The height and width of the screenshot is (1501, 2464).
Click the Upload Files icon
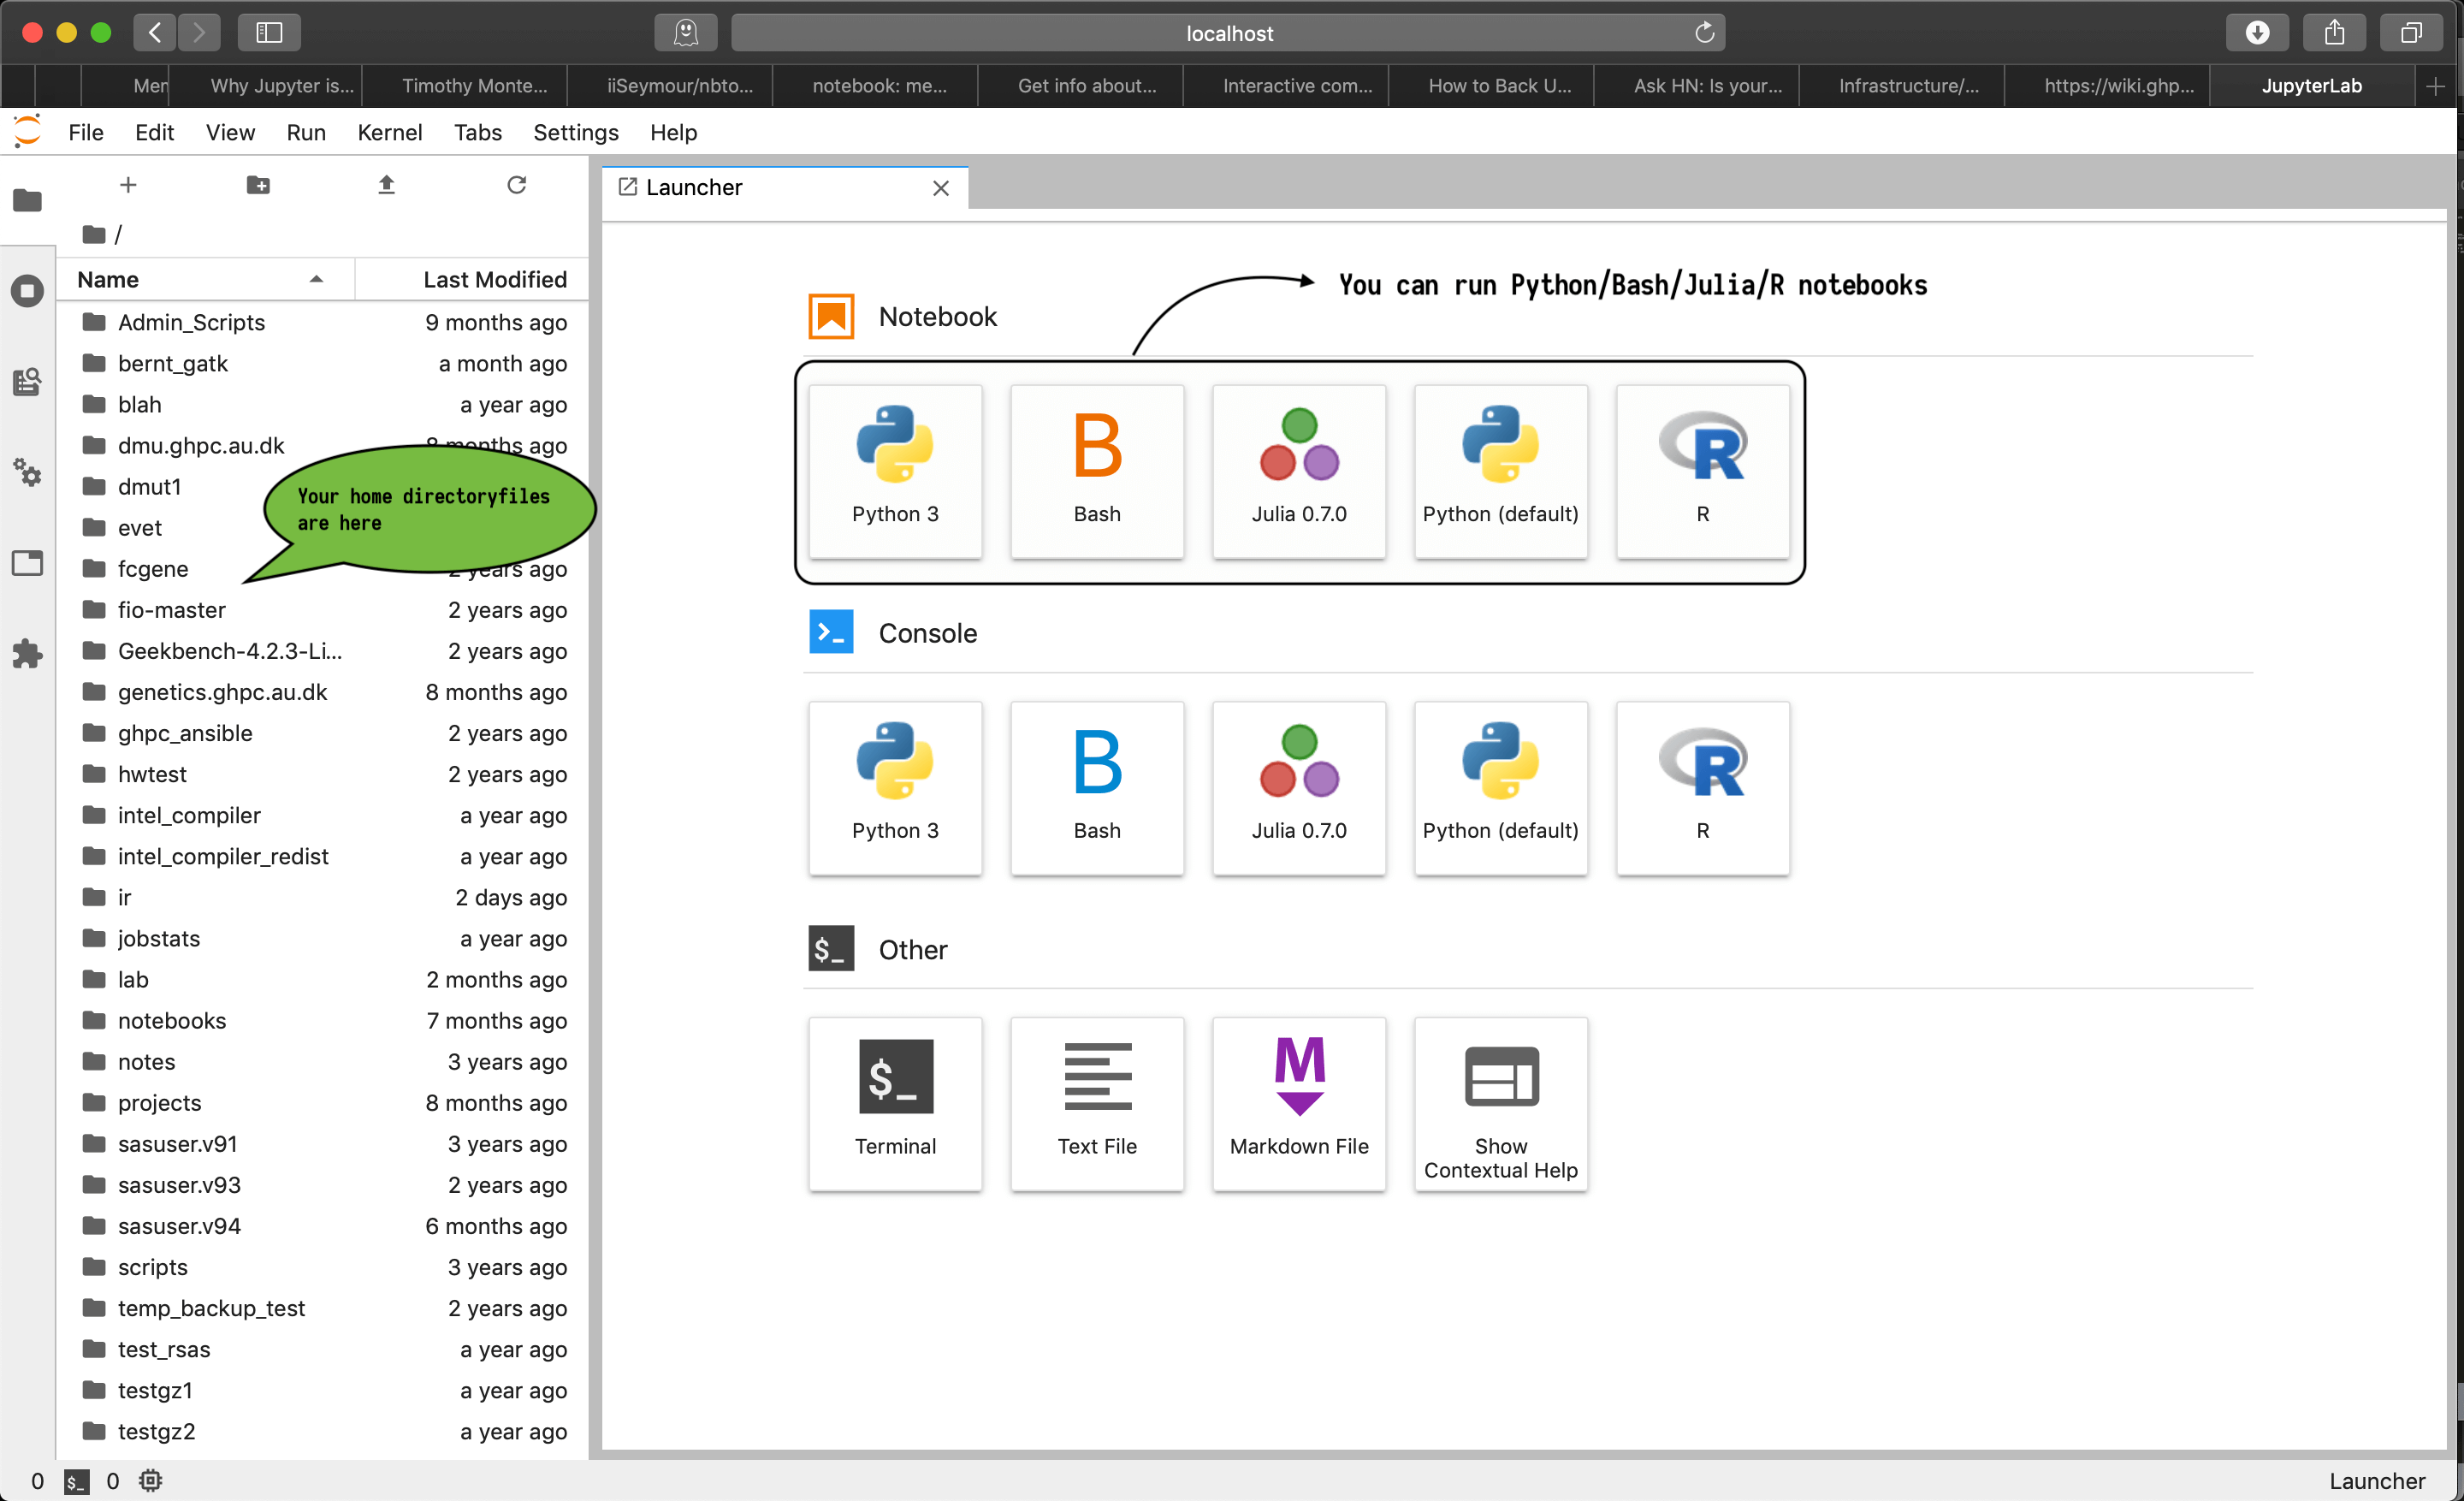coord(386,185)
